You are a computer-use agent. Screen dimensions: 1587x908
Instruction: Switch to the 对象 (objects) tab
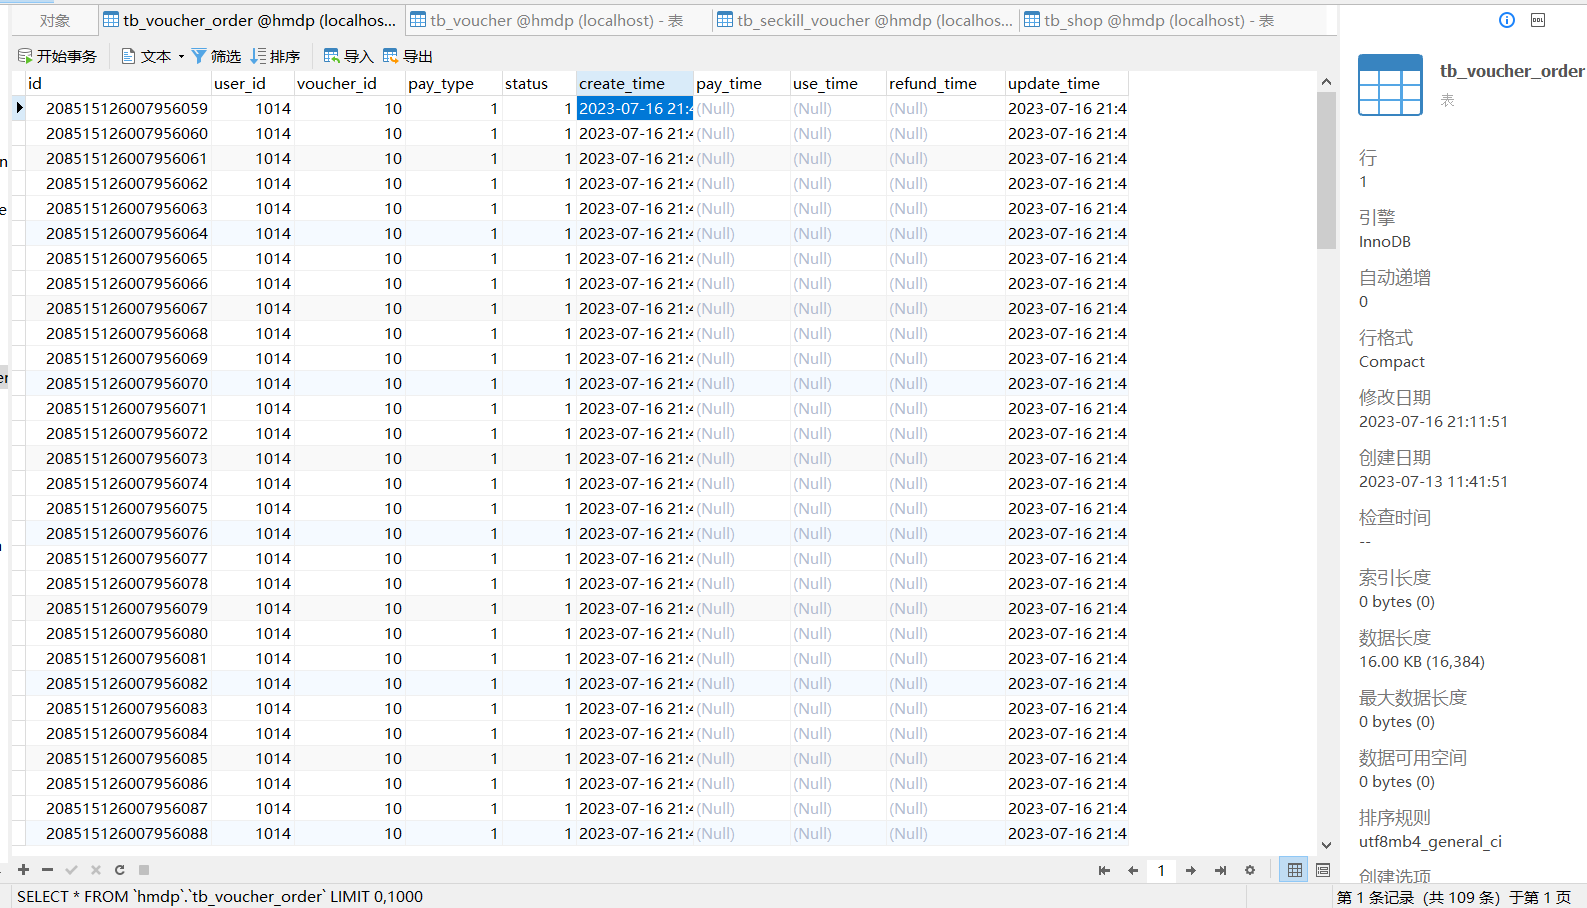tap(55, 20)
